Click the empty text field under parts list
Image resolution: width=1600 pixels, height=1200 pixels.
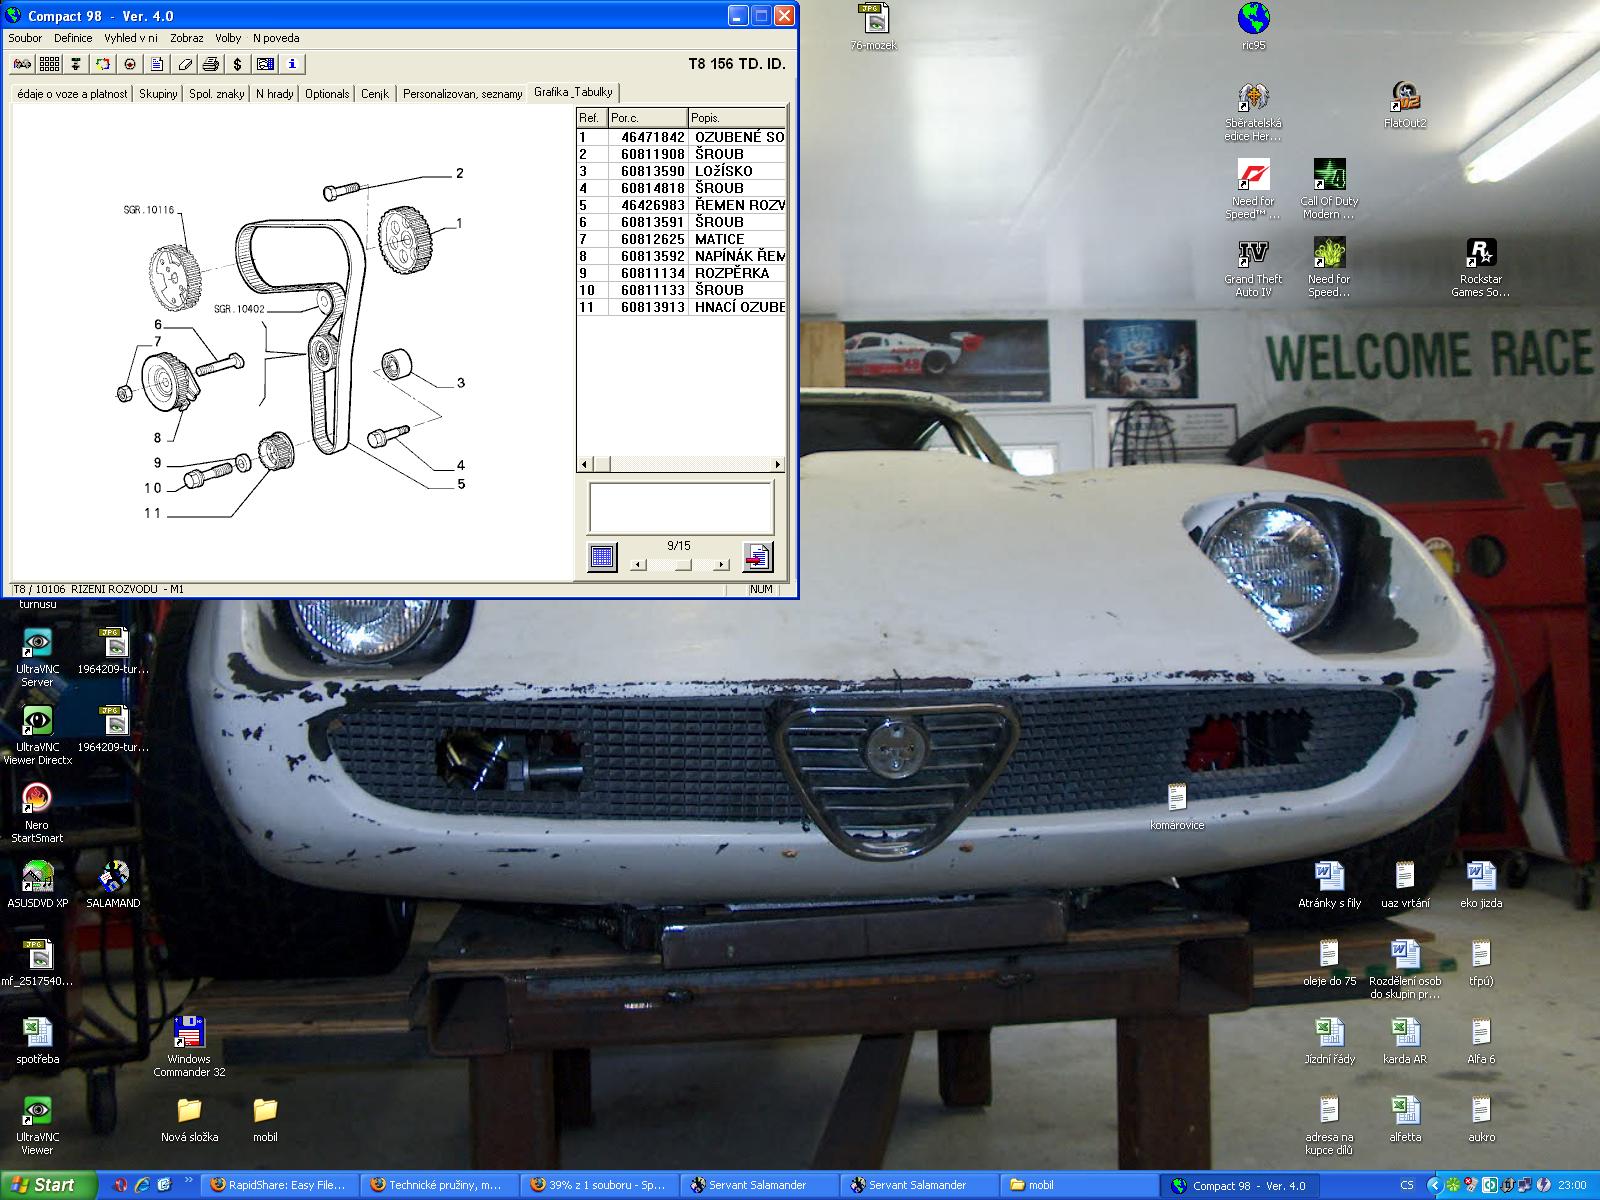pos(681,507)
